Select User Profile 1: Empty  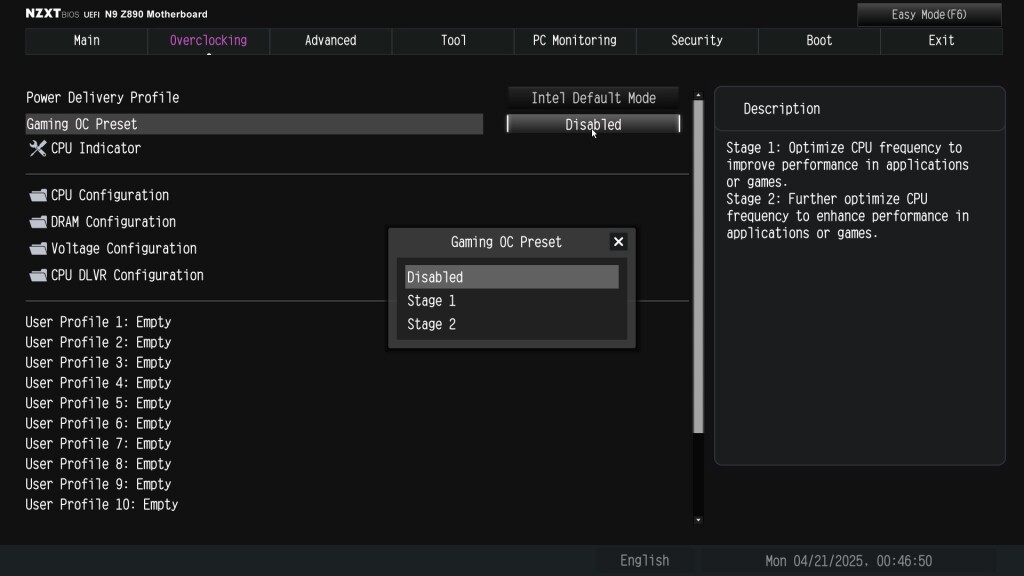click(98, 322)
